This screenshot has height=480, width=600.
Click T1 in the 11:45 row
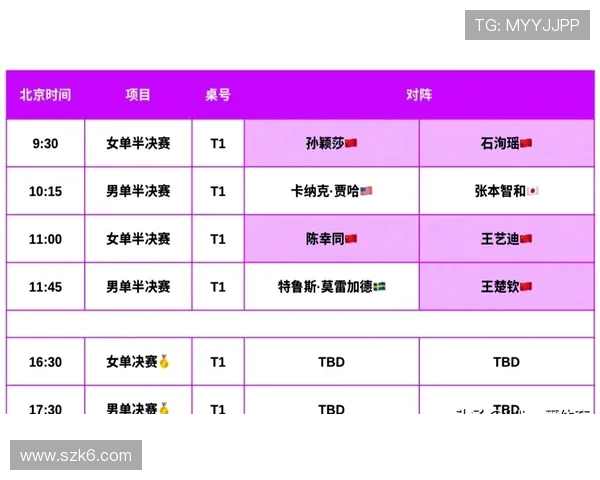click(218, 287)
